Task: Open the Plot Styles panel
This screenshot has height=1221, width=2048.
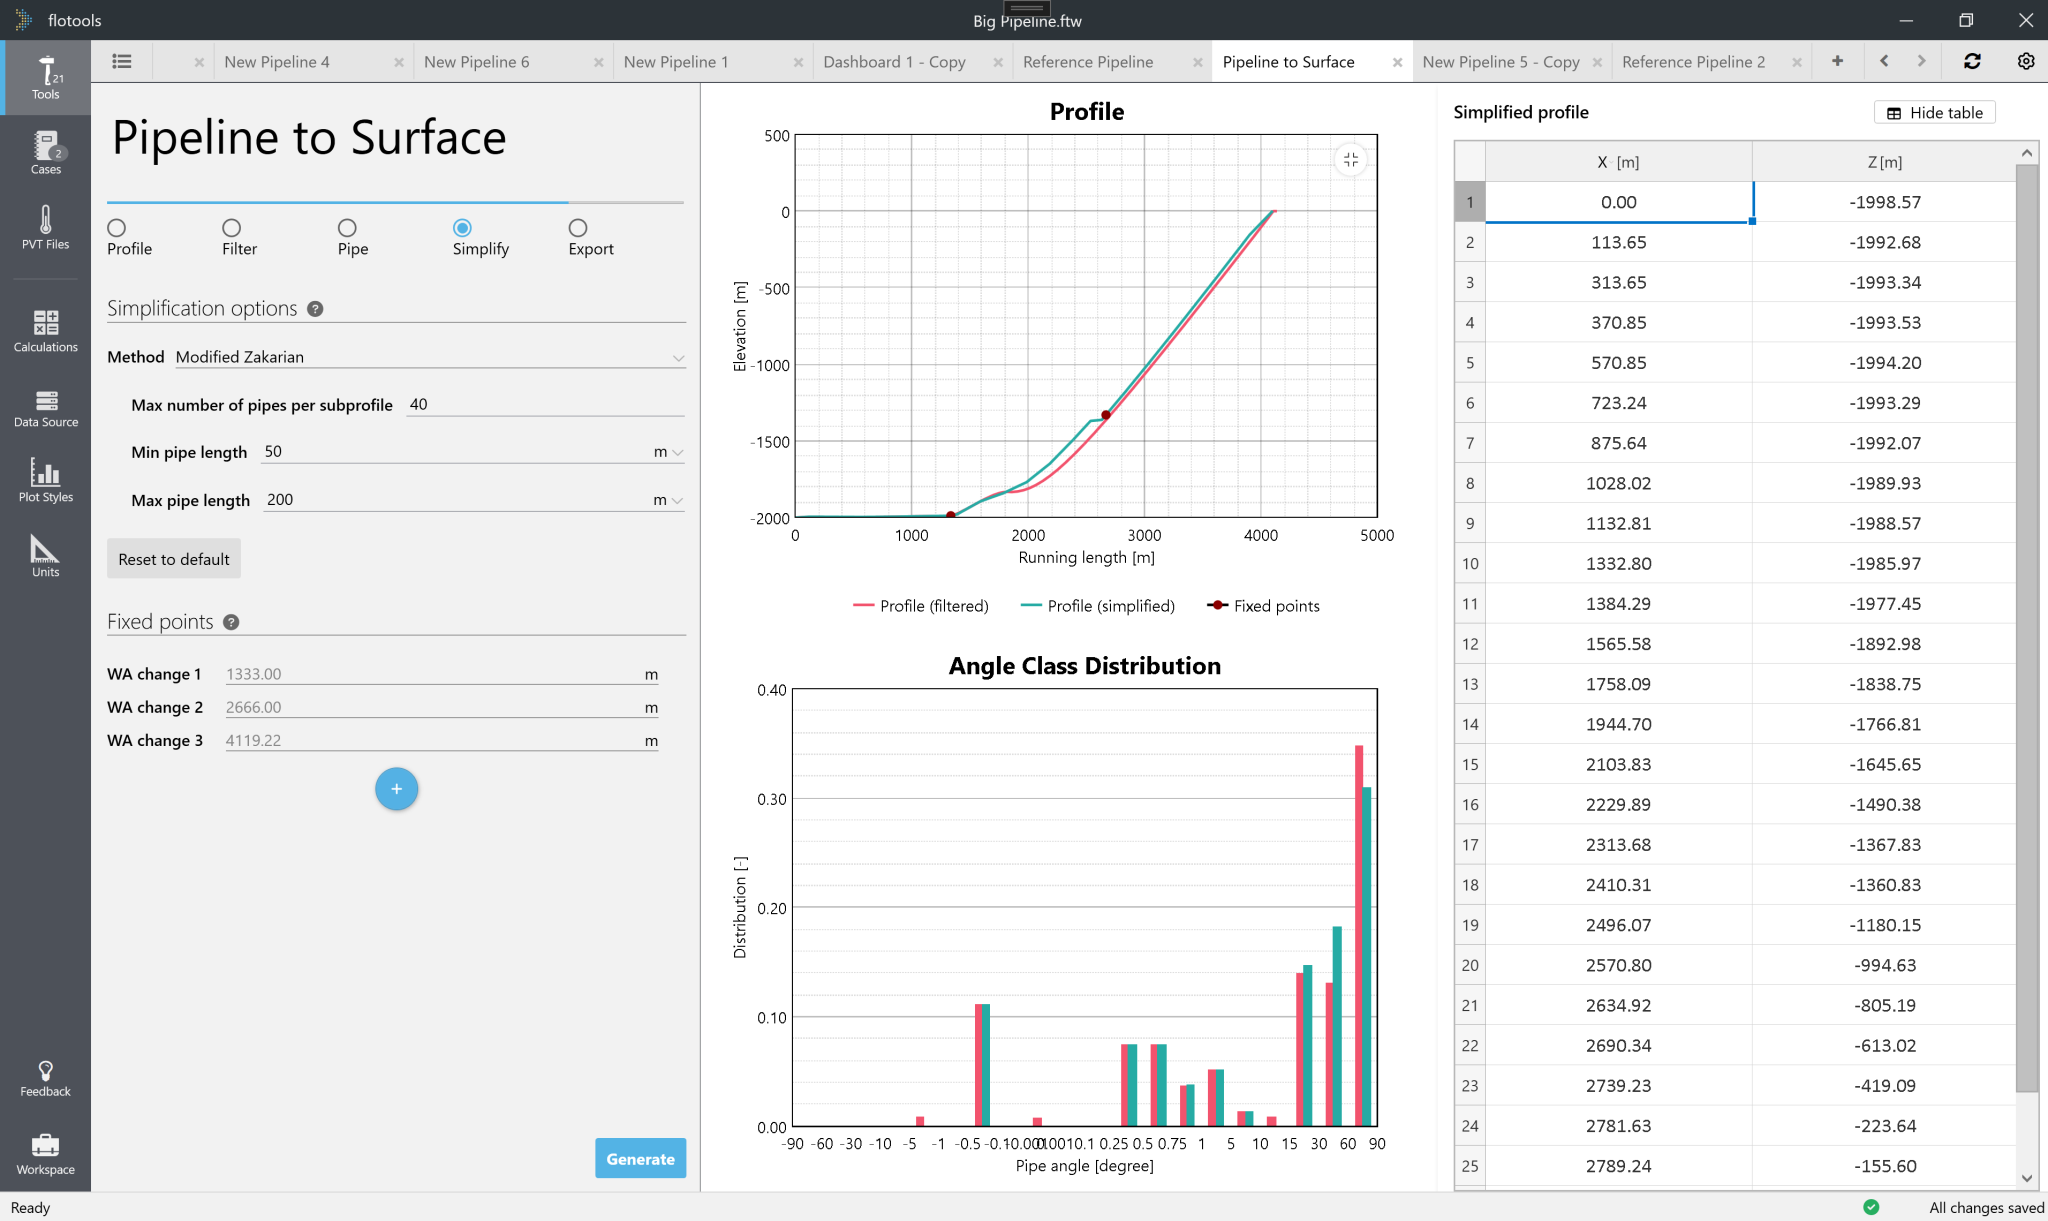Action: (45, 480)
